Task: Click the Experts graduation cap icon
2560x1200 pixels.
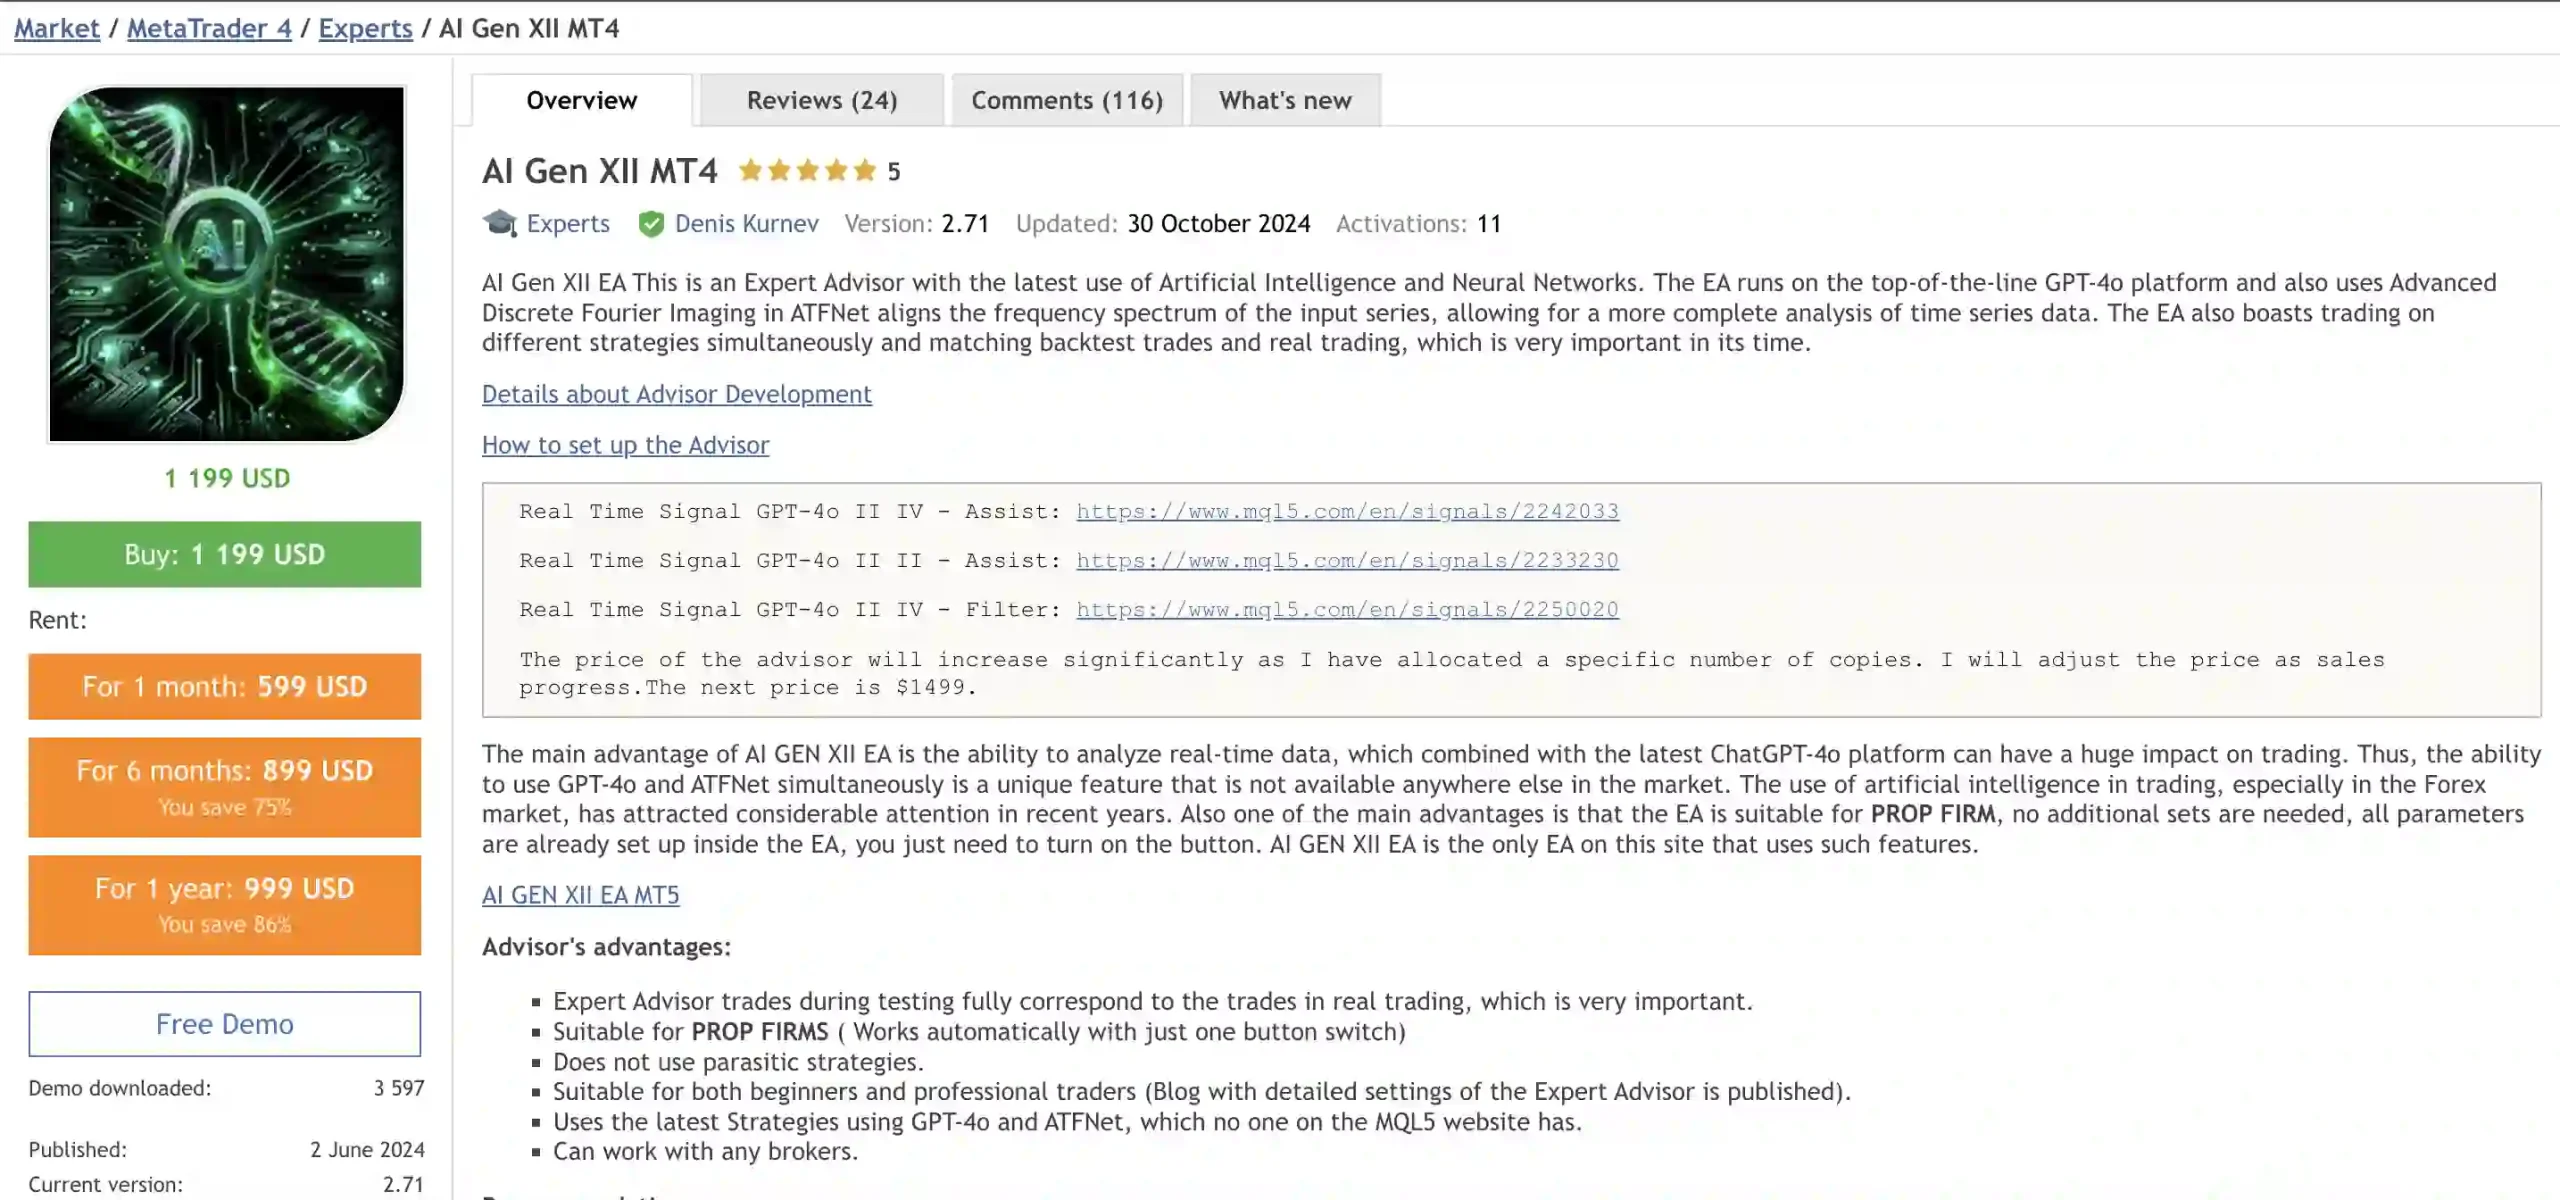Action: click(500, 223)
